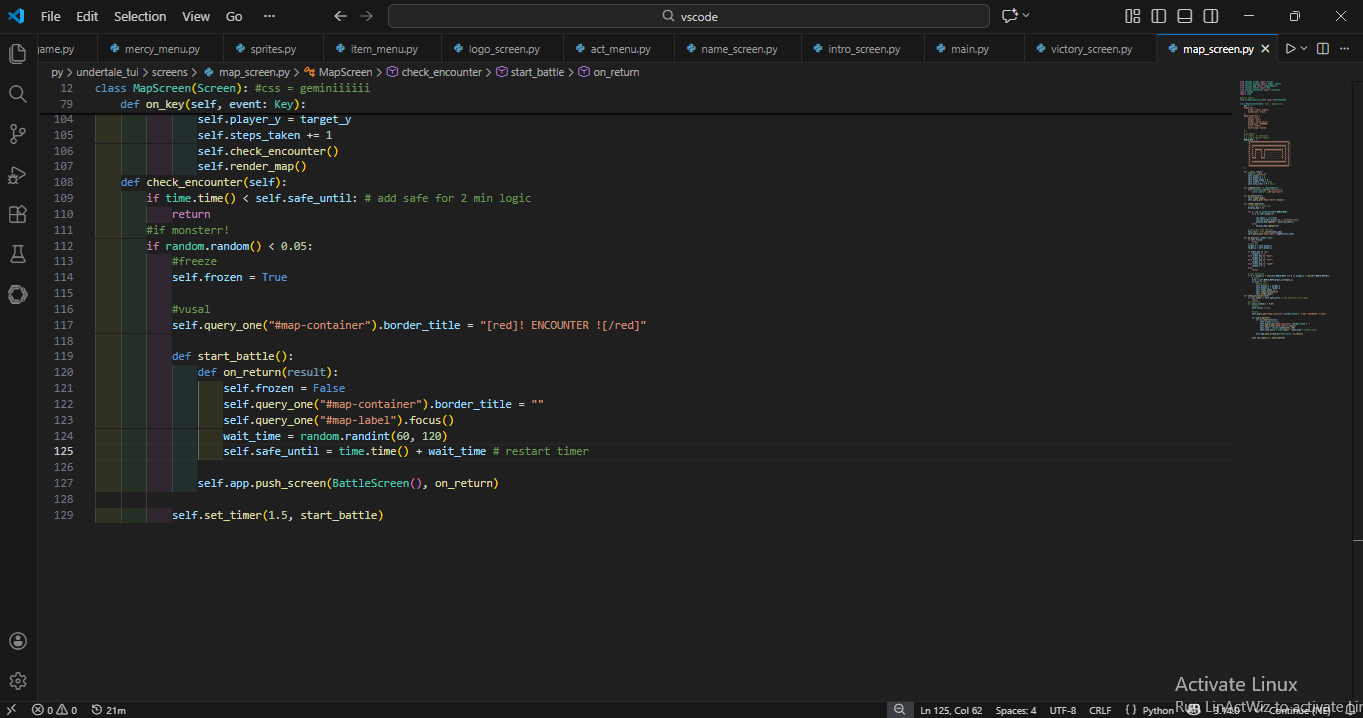Toggle the Primary Side Bar layout button
Image resolution: width=1363 pixels, height=718 pixels.
1159,16
